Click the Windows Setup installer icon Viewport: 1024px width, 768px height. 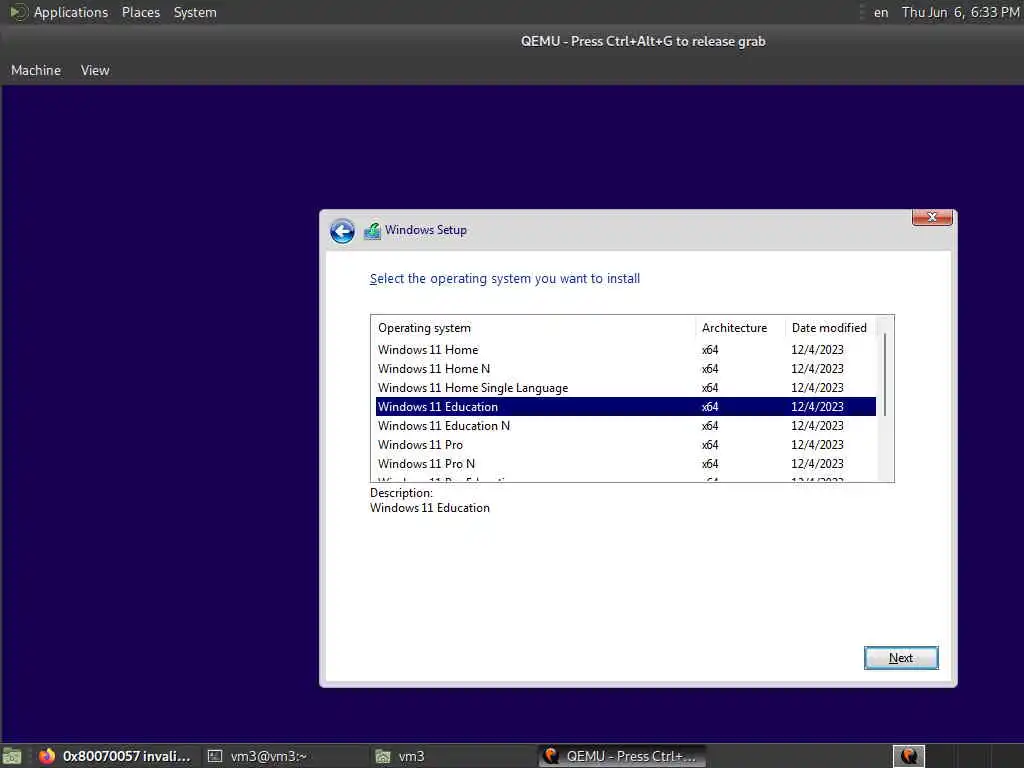tap(372, 231)
